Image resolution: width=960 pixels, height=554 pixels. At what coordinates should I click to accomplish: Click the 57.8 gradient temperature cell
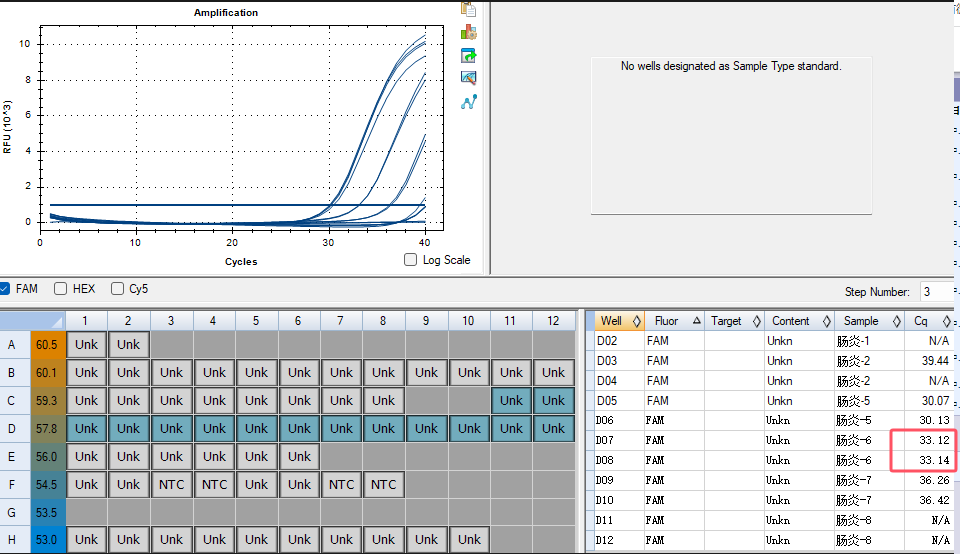47,429
